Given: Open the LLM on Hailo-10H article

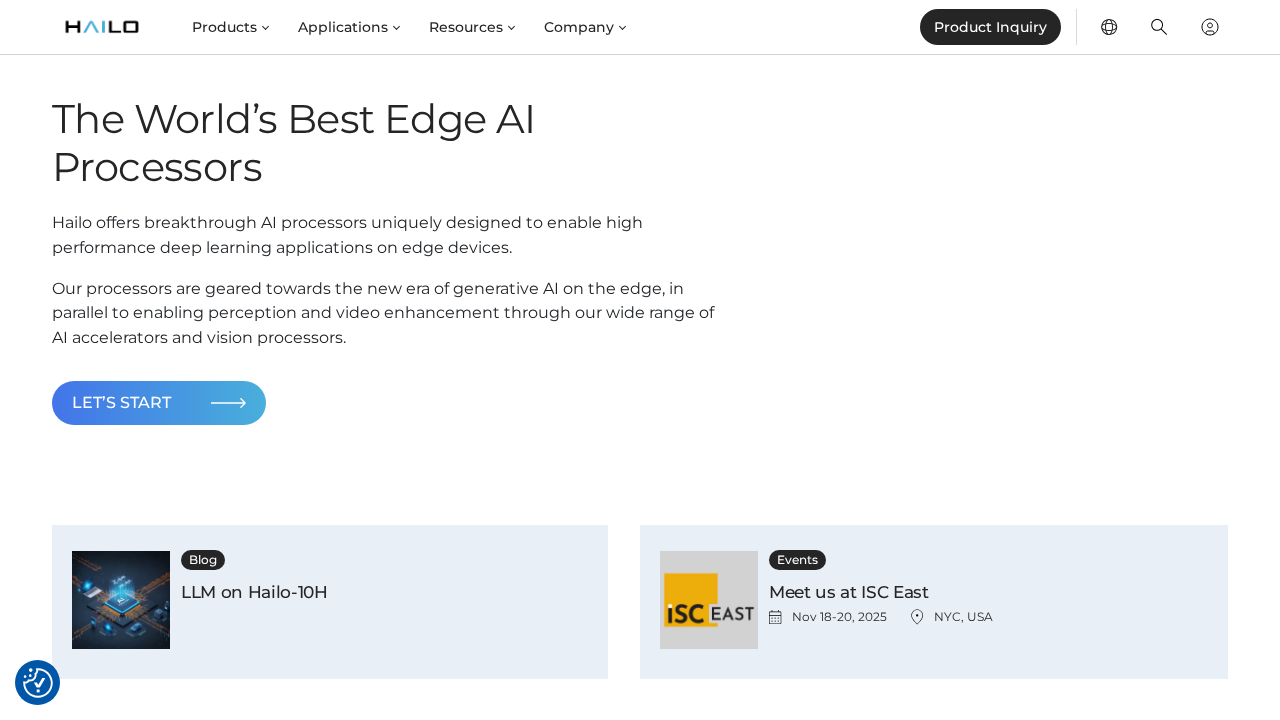Looking at the screenshot, I should [254, 592].
